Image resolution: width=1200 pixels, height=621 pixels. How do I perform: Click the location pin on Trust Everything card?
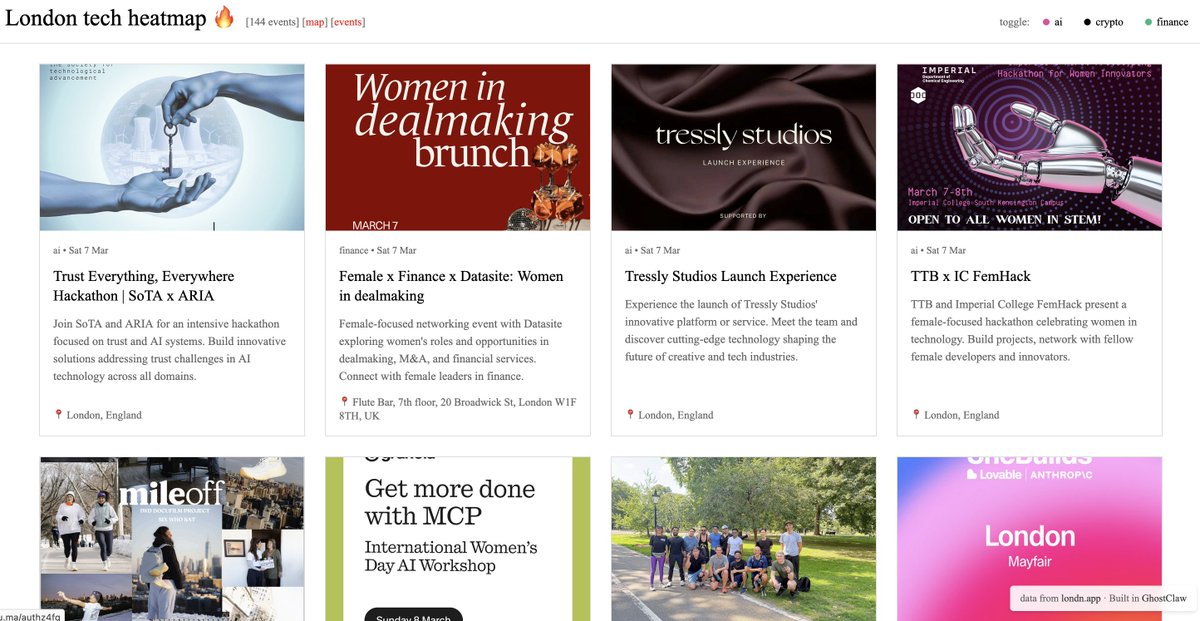click(x=58, y=414)
